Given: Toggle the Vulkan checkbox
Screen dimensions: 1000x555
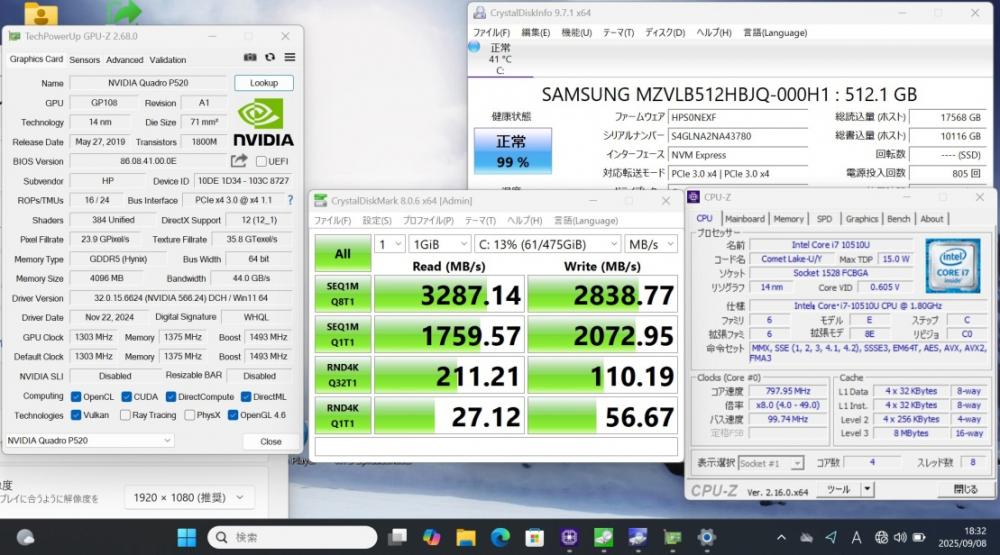Looking at the screenshot, I should point(76,415).
